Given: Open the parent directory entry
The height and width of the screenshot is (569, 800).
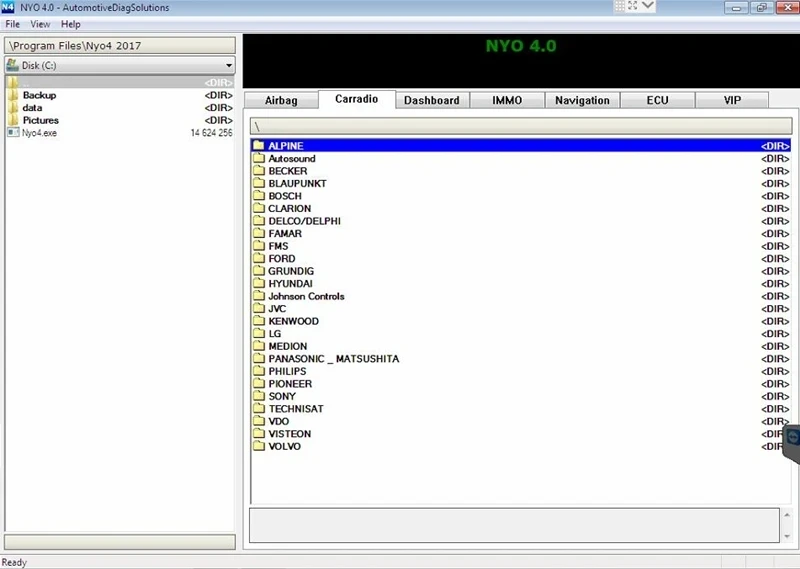Looking at the screenshot, I should coord(120,82).
